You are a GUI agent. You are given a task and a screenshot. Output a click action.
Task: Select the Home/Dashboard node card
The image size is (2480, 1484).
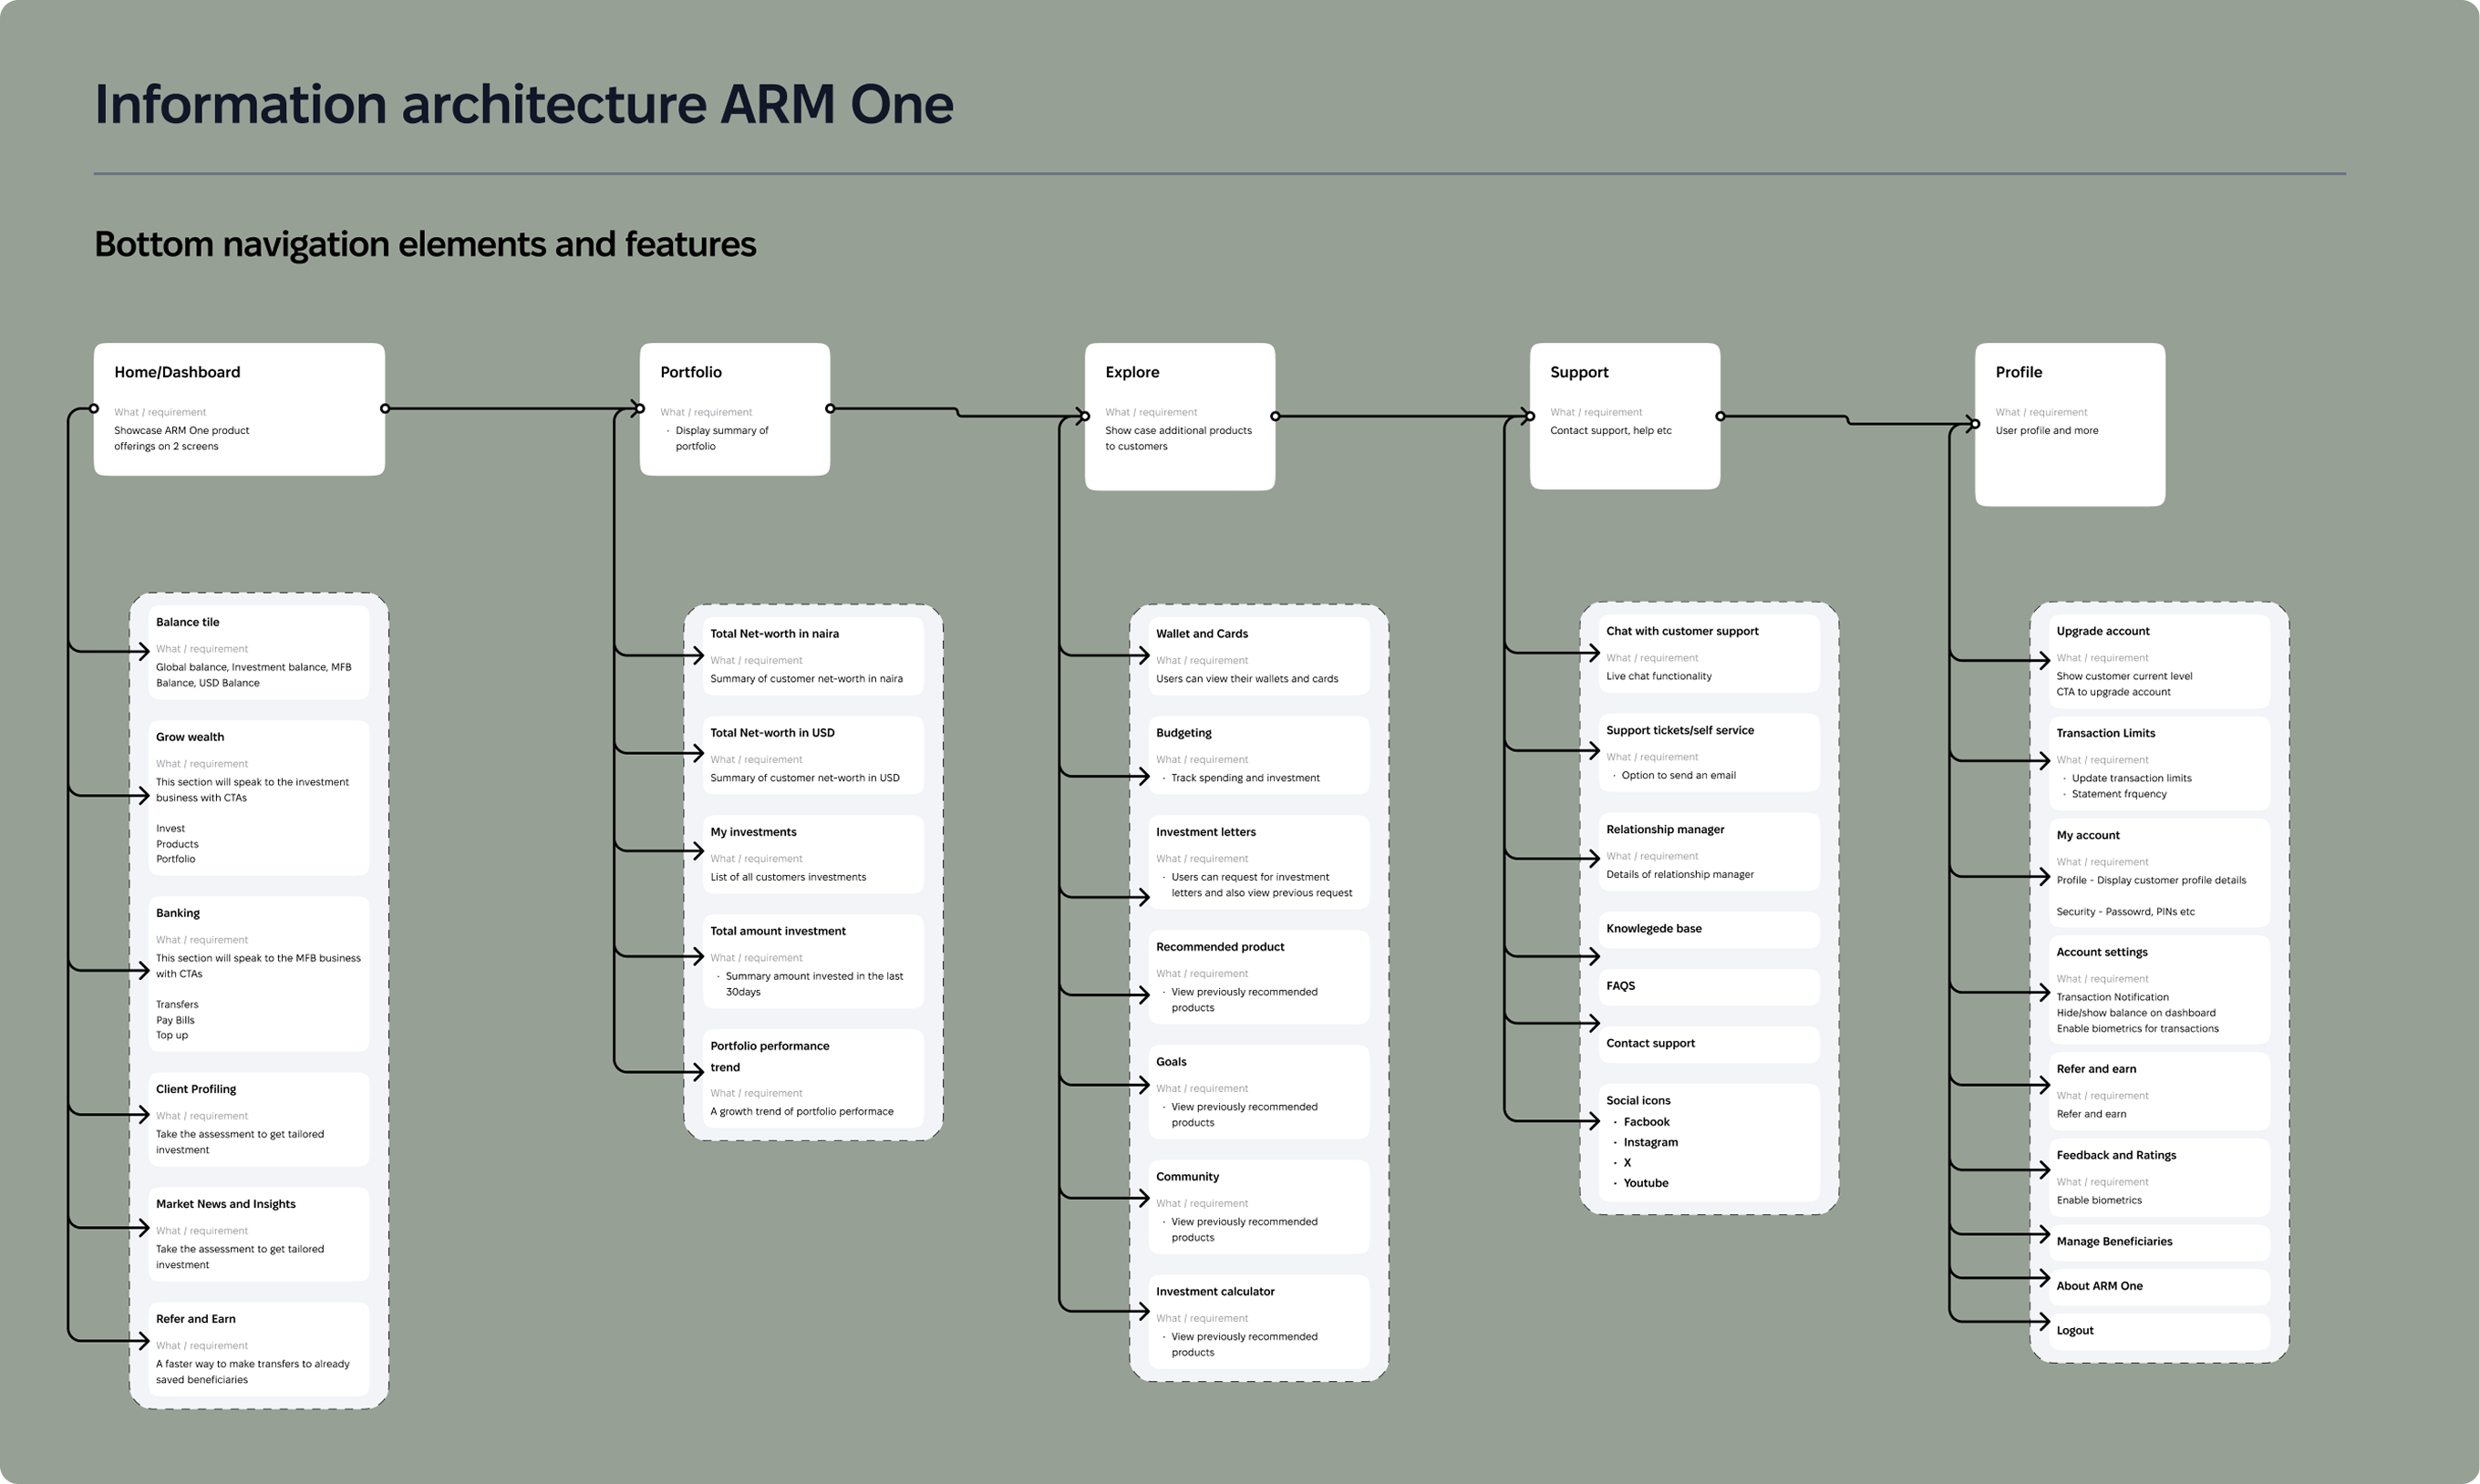click(238, 410)
